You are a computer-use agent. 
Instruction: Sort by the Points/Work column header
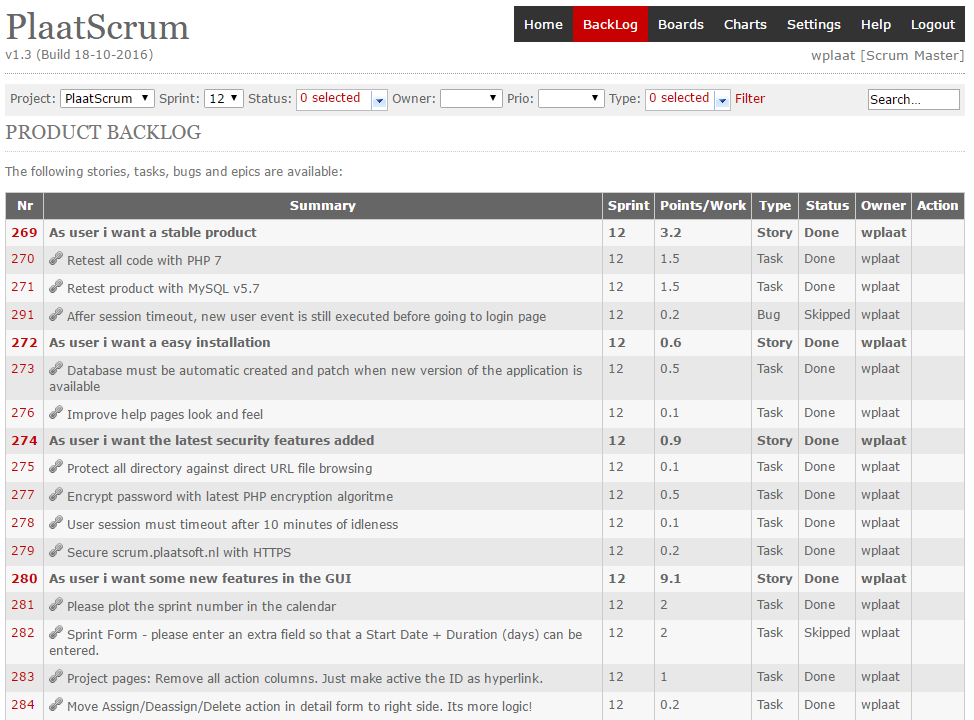(x=703, y=206)
